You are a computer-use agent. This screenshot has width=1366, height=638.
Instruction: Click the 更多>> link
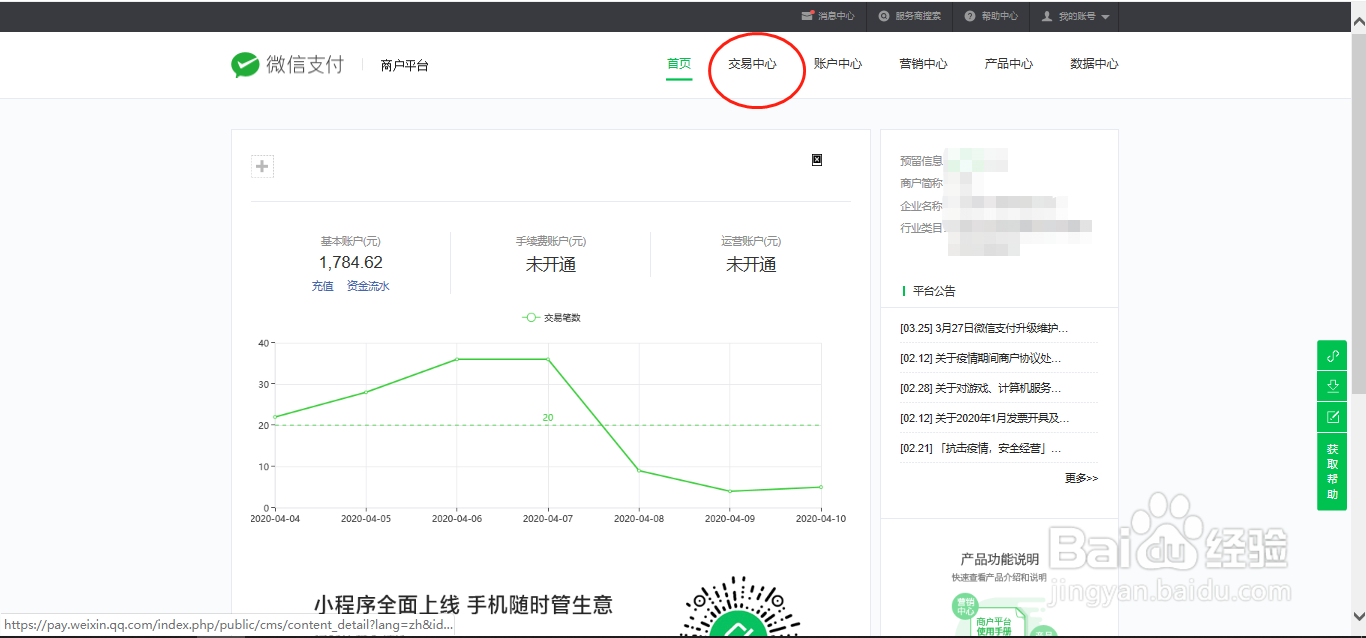pyautogui.click(x=1081, y=479)
